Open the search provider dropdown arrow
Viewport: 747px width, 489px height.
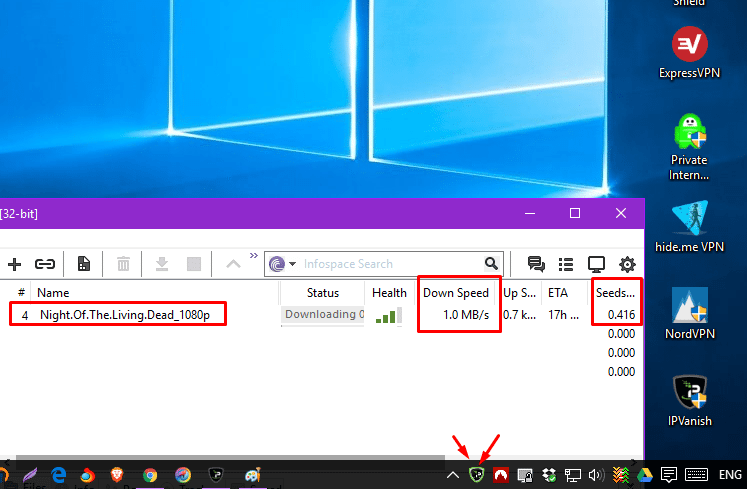point(293,264)
